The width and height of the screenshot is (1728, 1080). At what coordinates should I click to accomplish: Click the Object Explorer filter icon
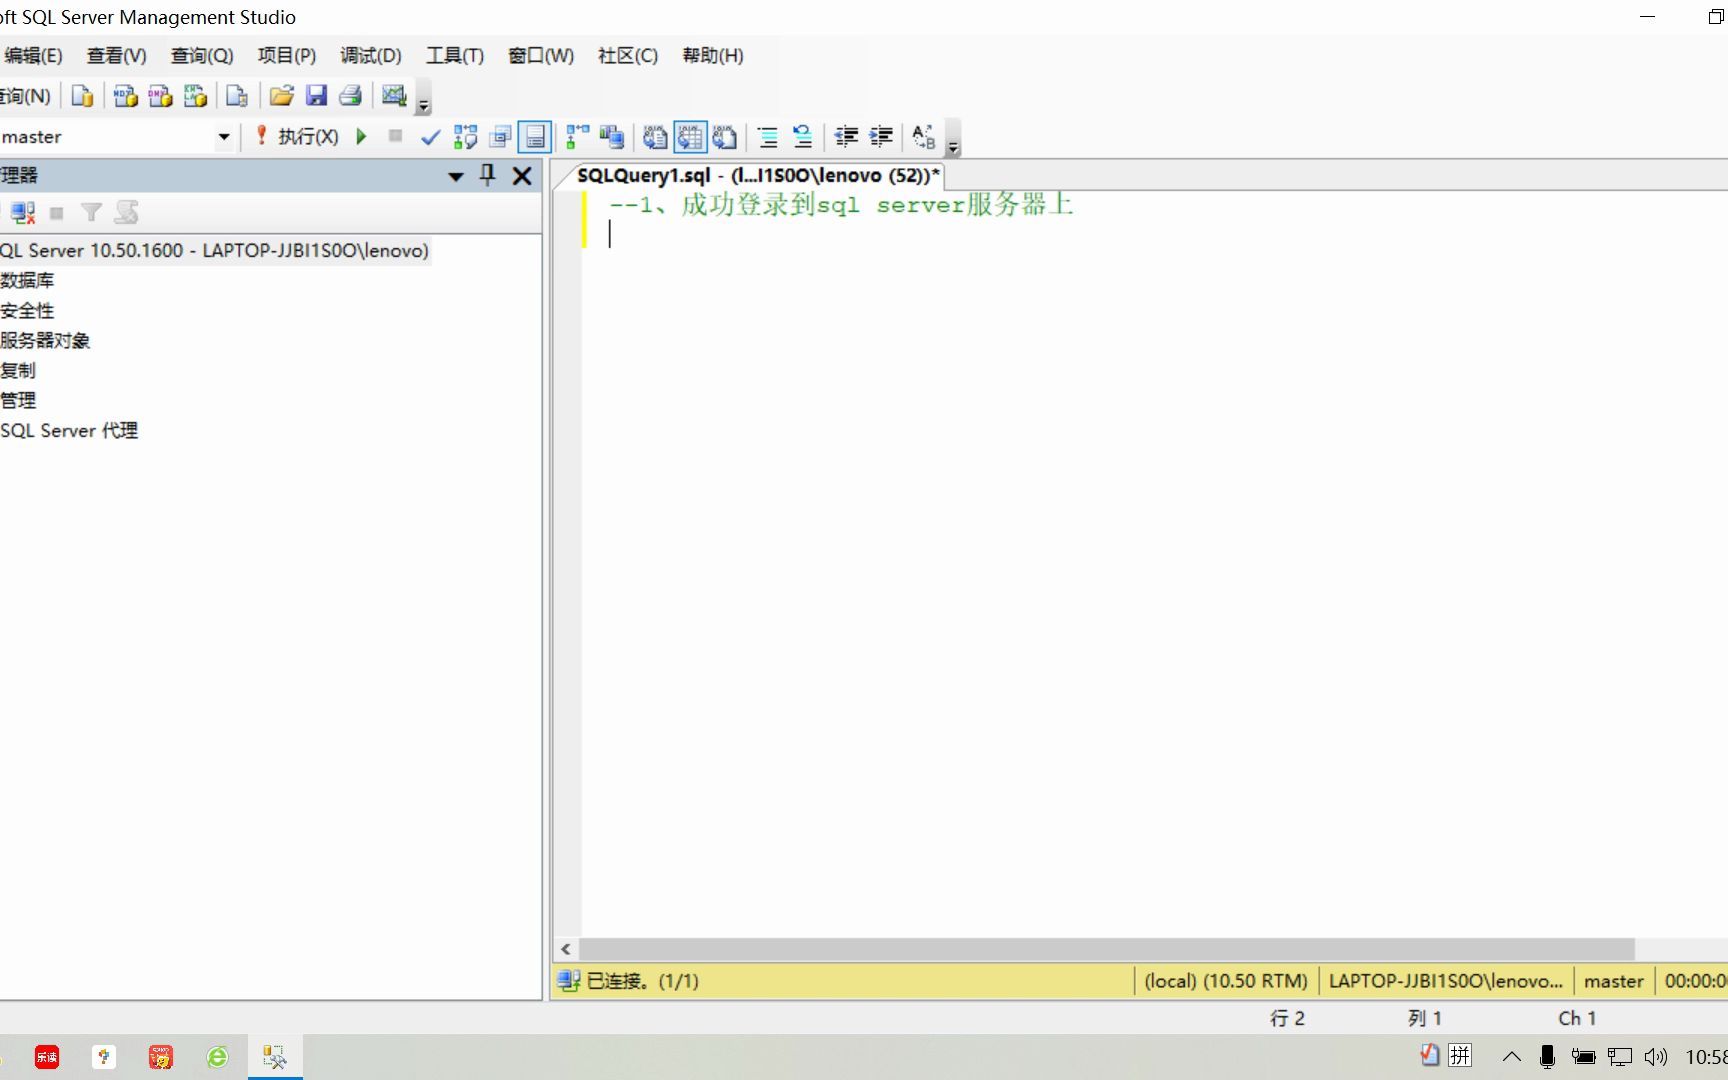coord(91,212)
